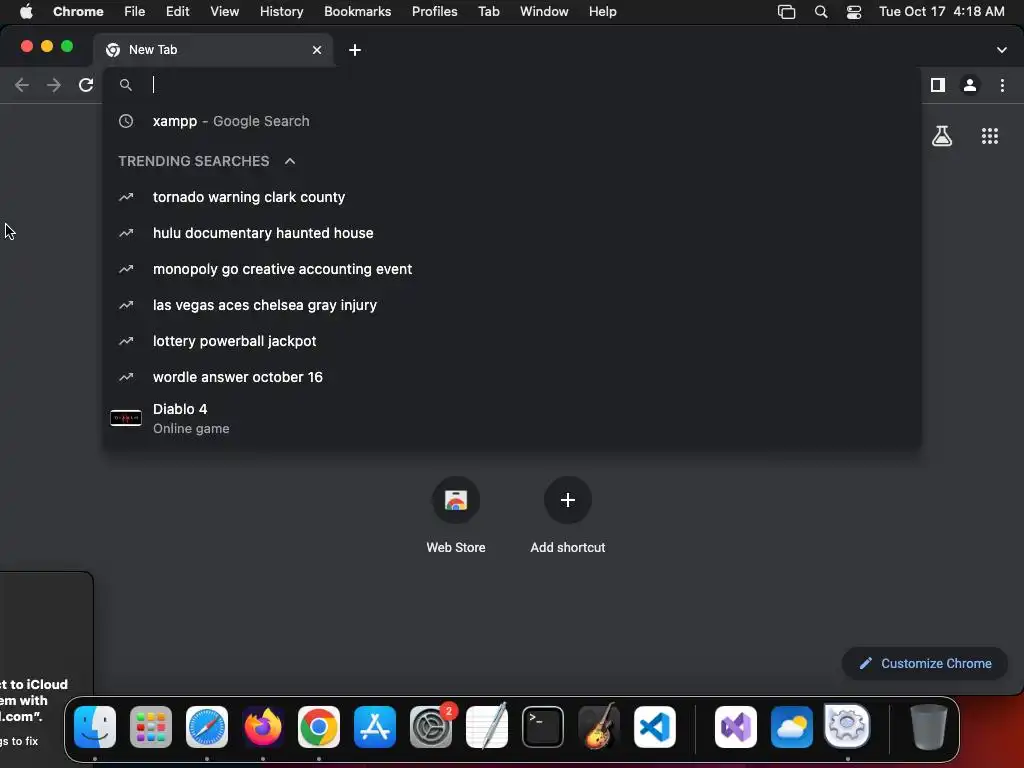The height and width of the screenshot is (768, 1024).
Task: Click the Customize Chrome button
Action: click(x=925, y=664)
